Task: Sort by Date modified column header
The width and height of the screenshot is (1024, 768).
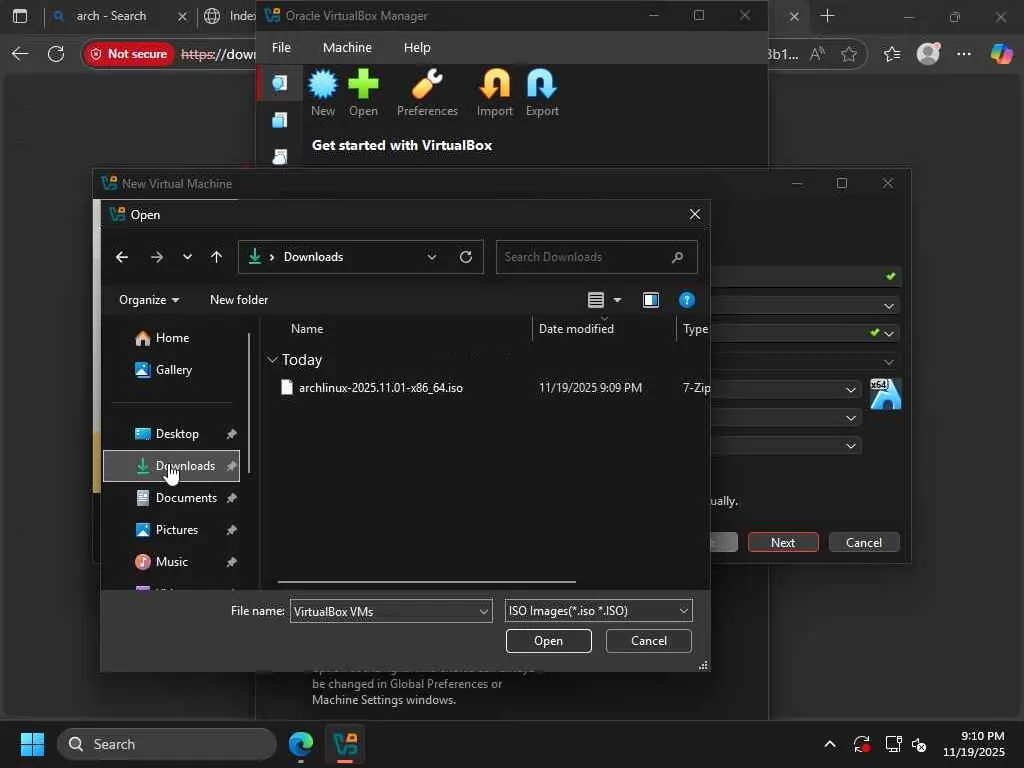Action: click(x=576, y=328)
